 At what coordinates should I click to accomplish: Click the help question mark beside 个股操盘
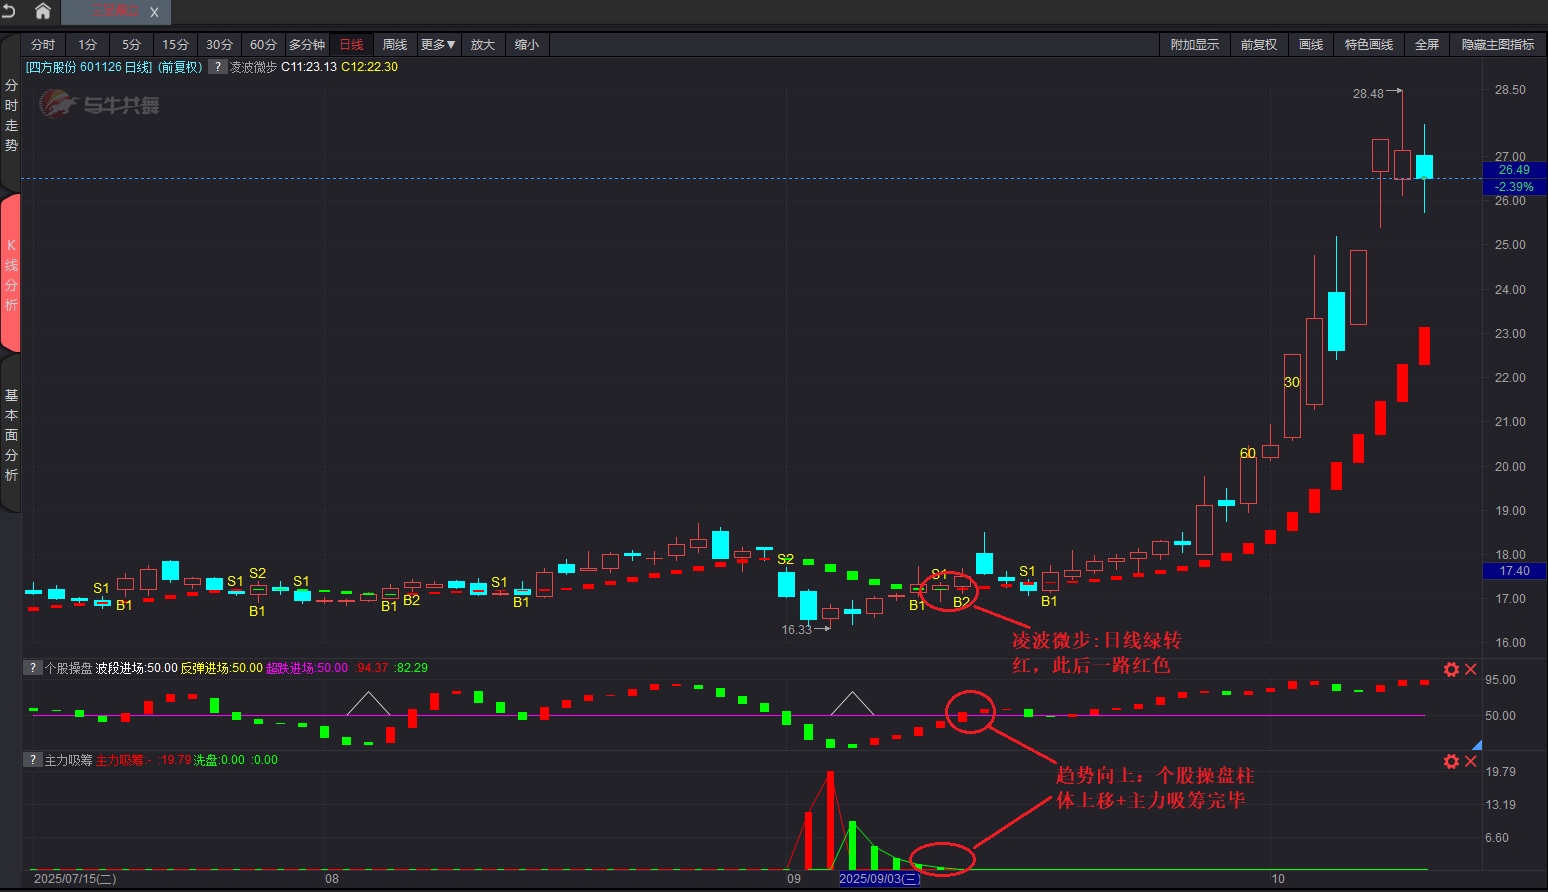click(33, 668)
